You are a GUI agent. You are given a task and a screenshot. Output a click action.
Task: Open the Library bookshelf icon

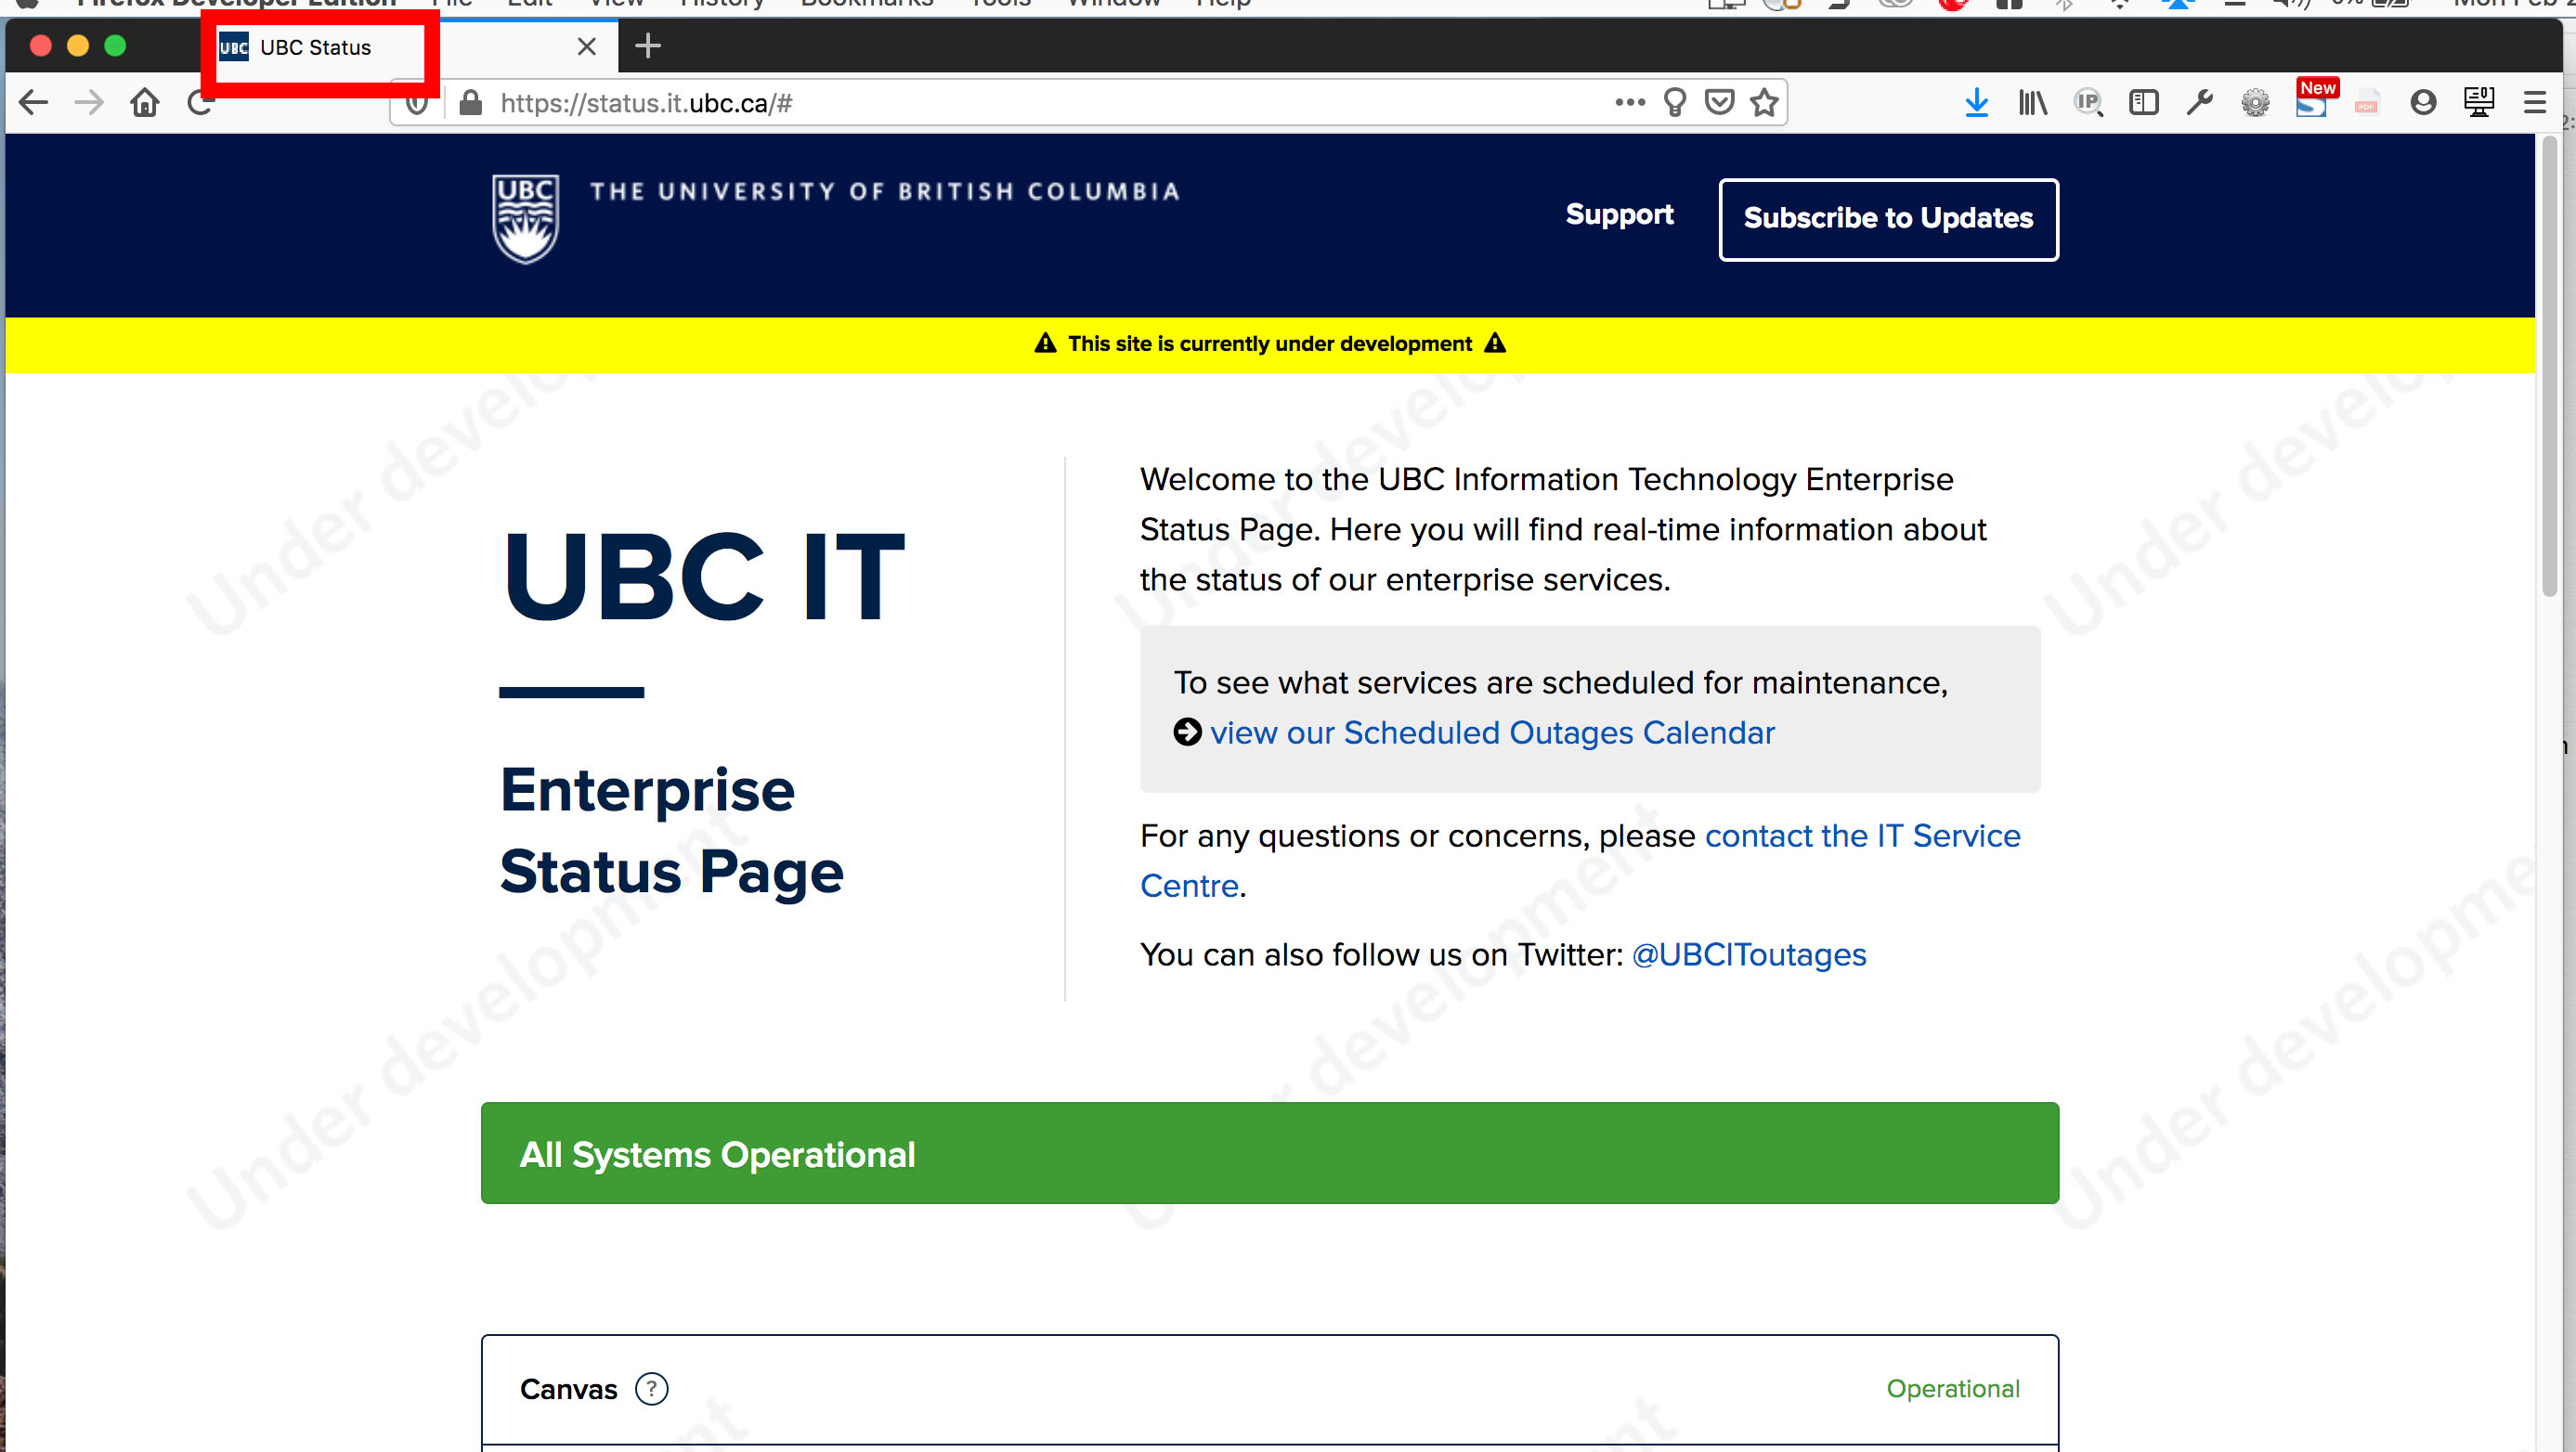tap(2032, 102)
